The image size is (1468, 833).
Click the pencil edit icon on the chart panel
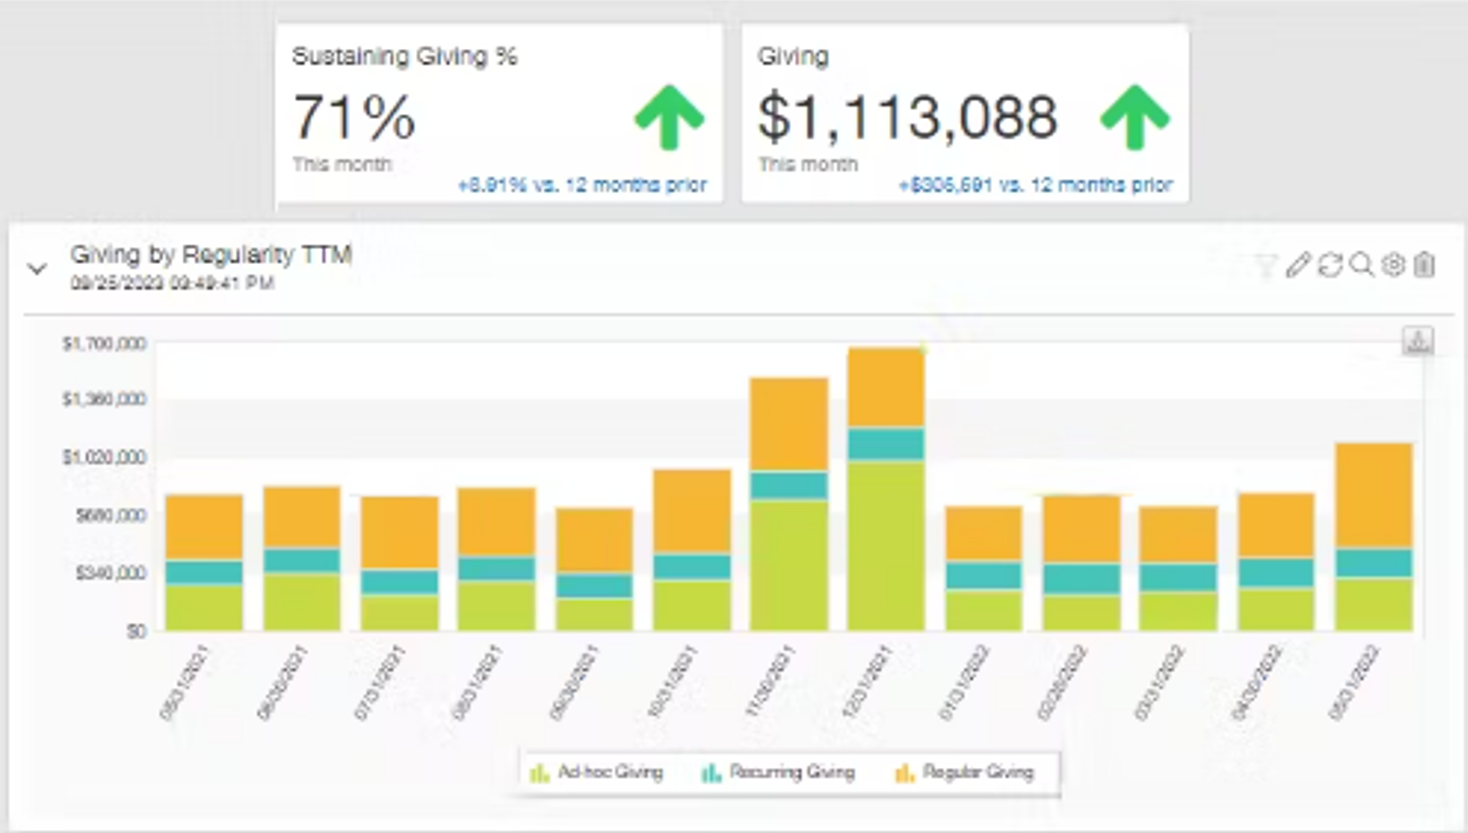(1298, 265)
